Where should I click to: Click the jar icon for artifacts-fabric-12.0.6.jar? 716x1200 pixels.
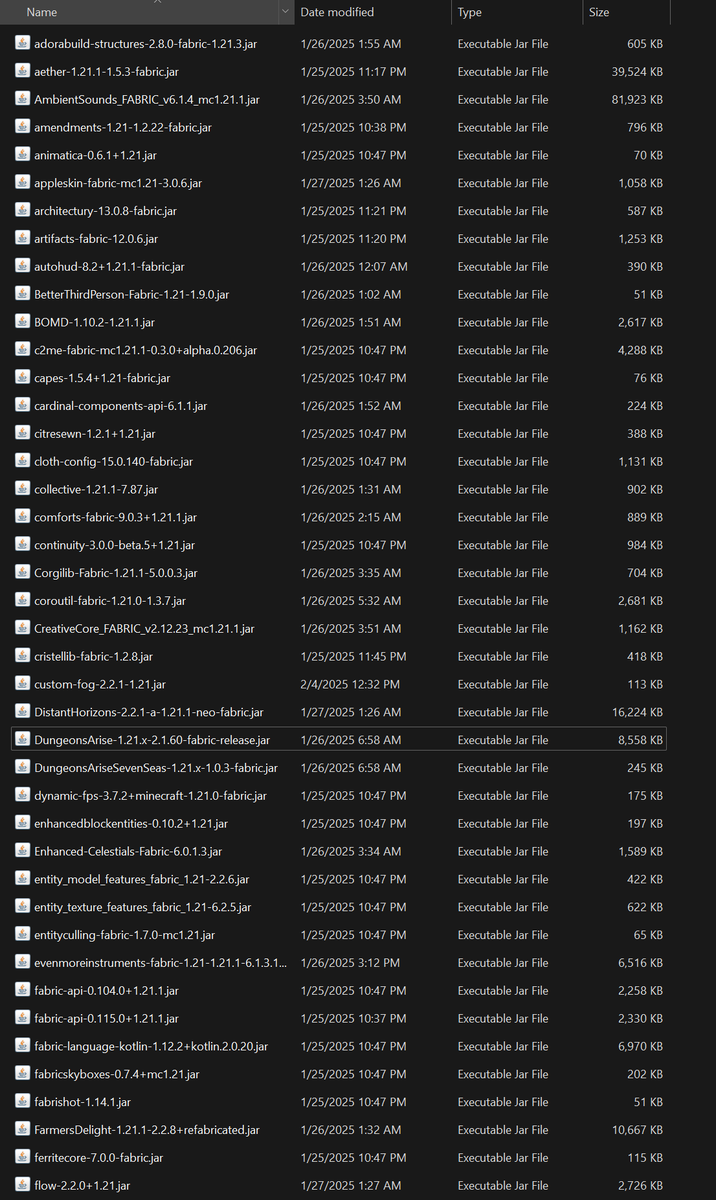point(23,239)
